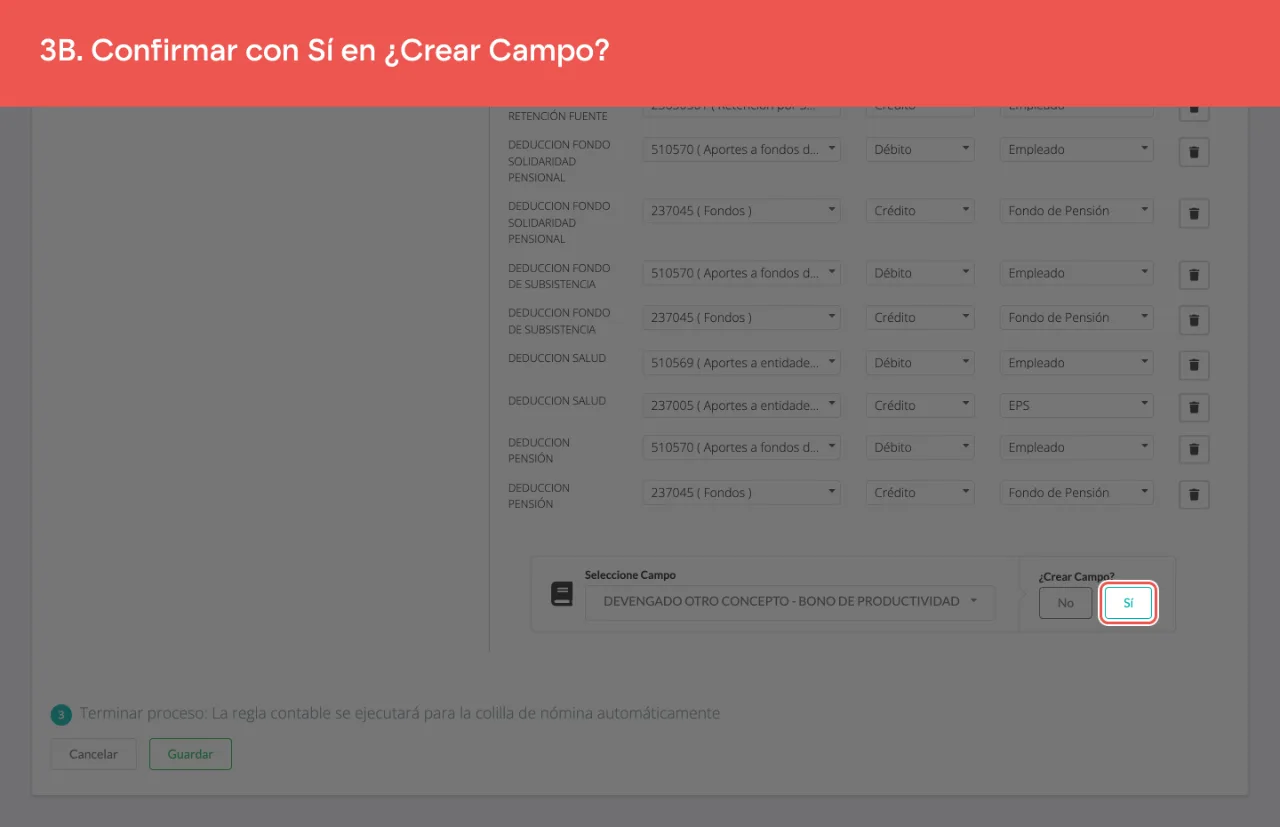Screen dimensions: 1280x827
Task: Open the Seleccione Campo dropdown
Action: point(790,602)
